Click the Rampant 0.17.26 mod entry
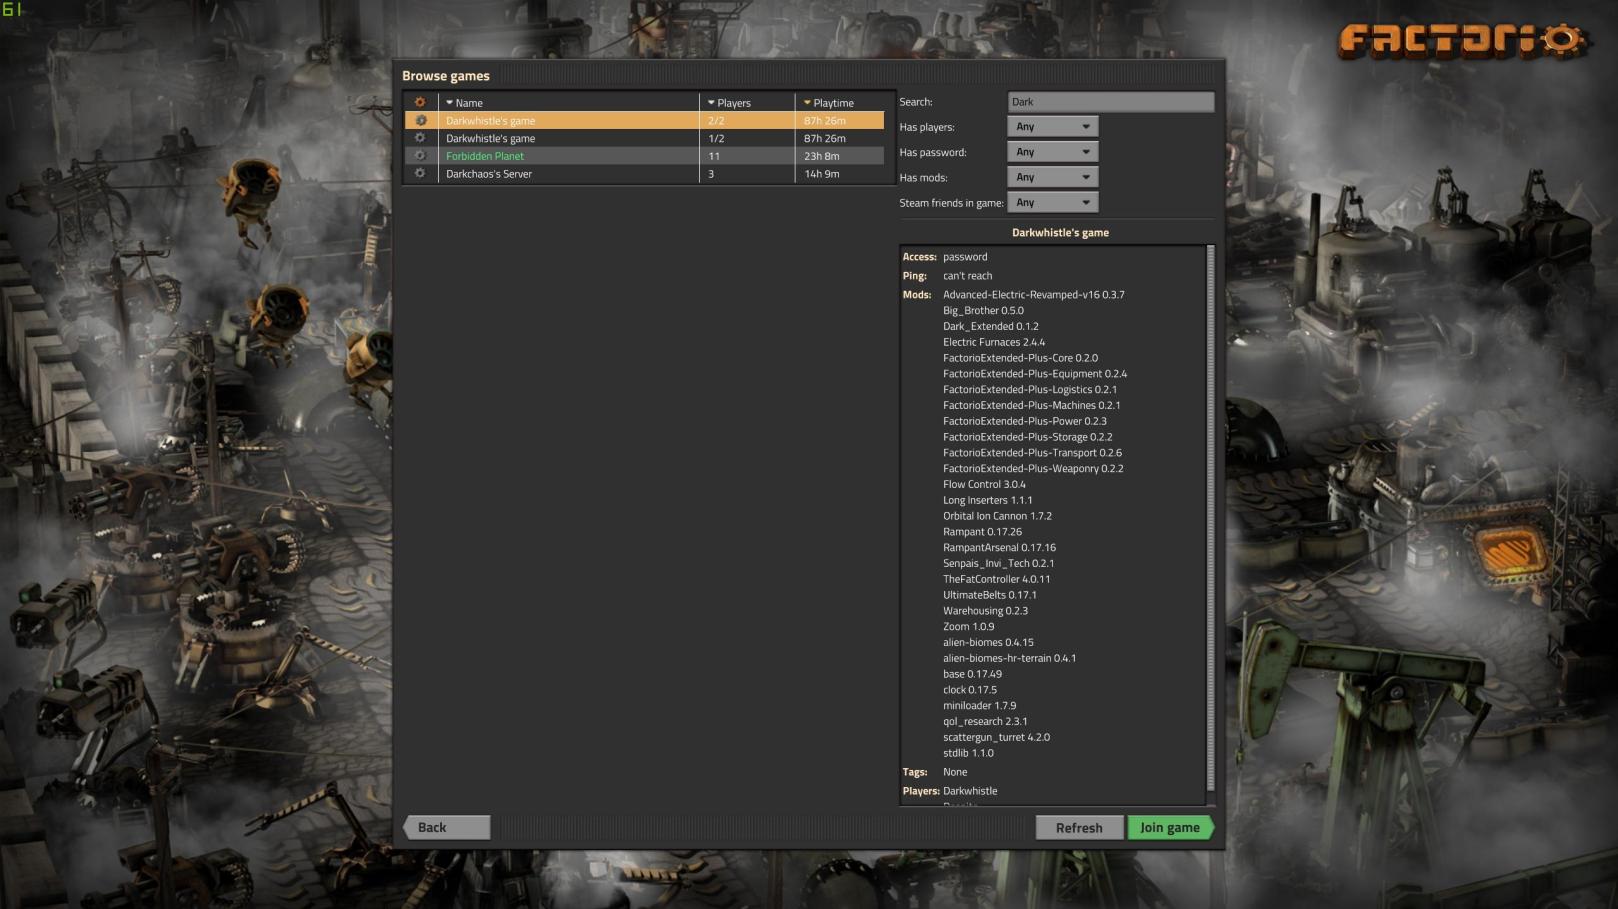Viewport: 1618px width, 909px height. (982, 532)
